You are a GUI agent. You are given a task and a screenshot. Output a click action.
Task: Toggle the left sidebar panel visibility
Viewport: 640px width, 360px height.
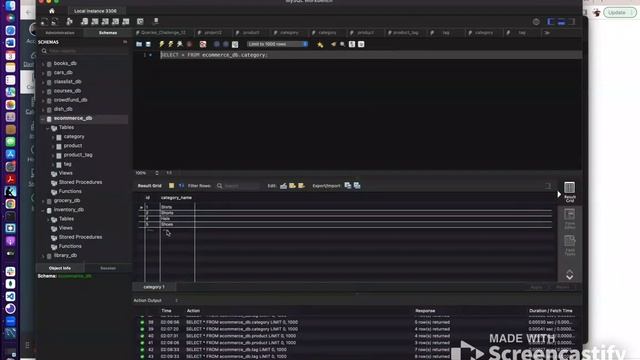click(x=551, y=22)
